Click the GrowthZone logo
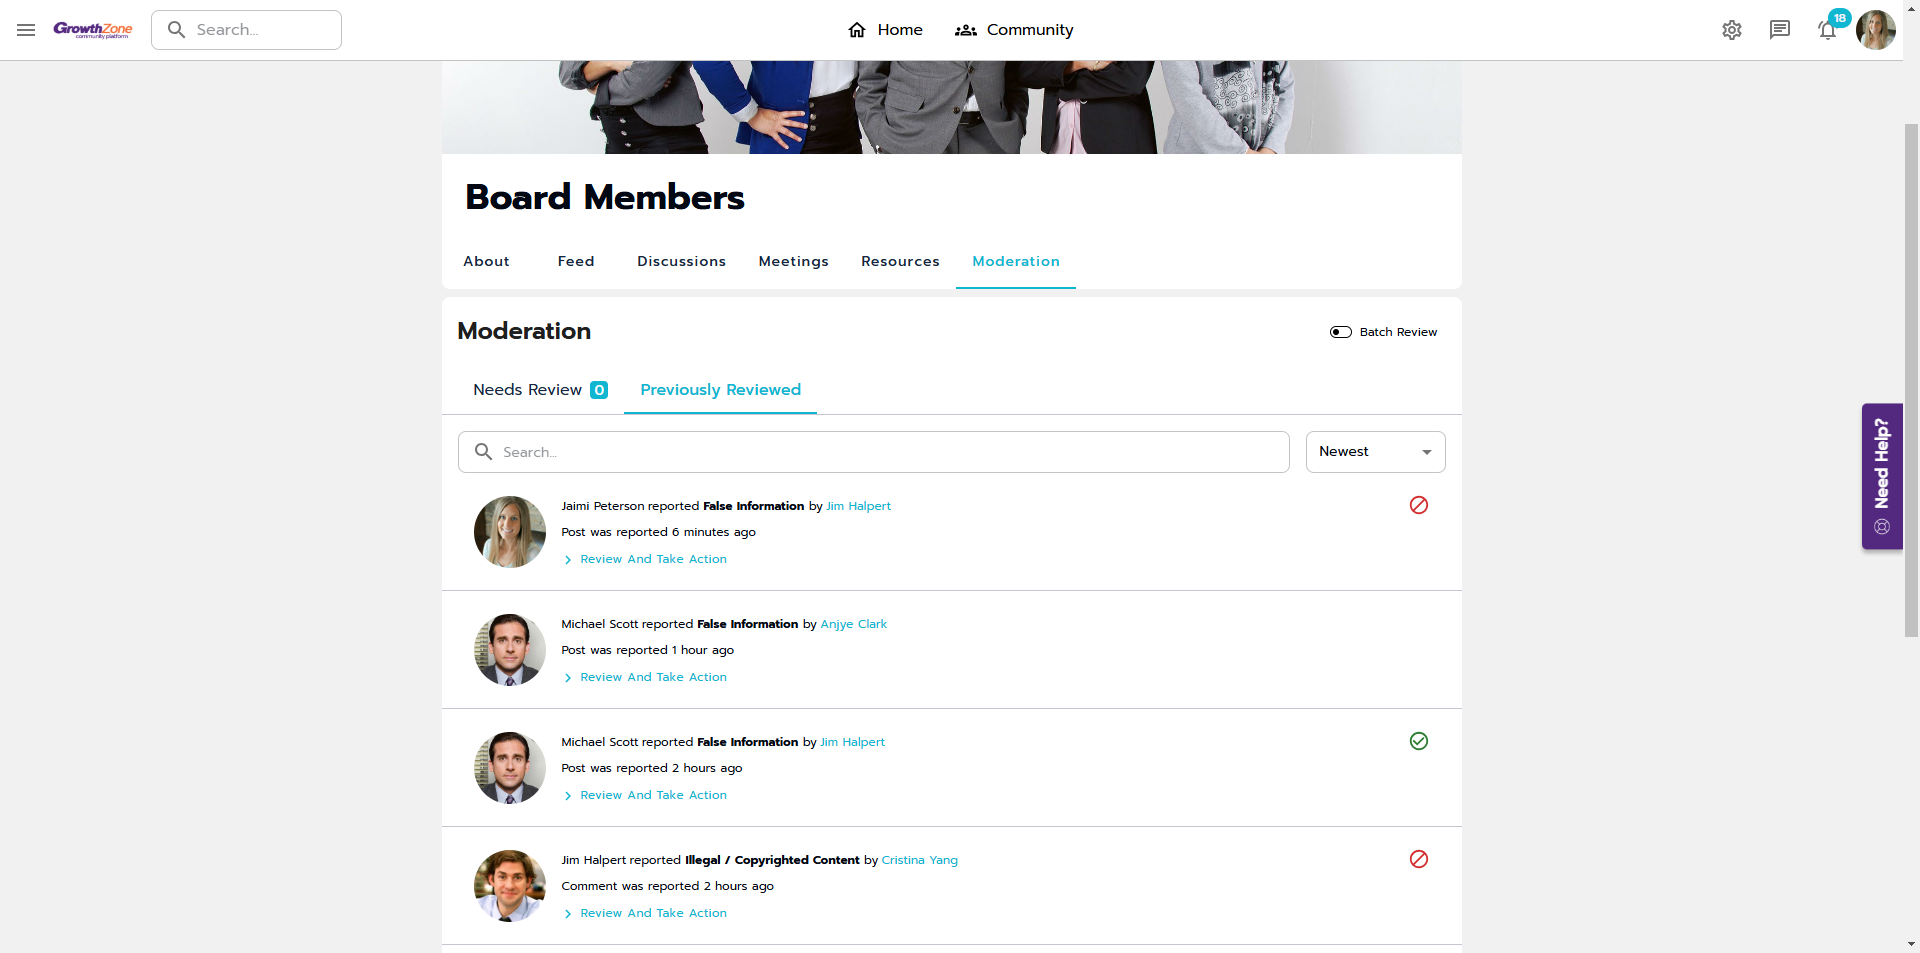 (x=93, y=30)
